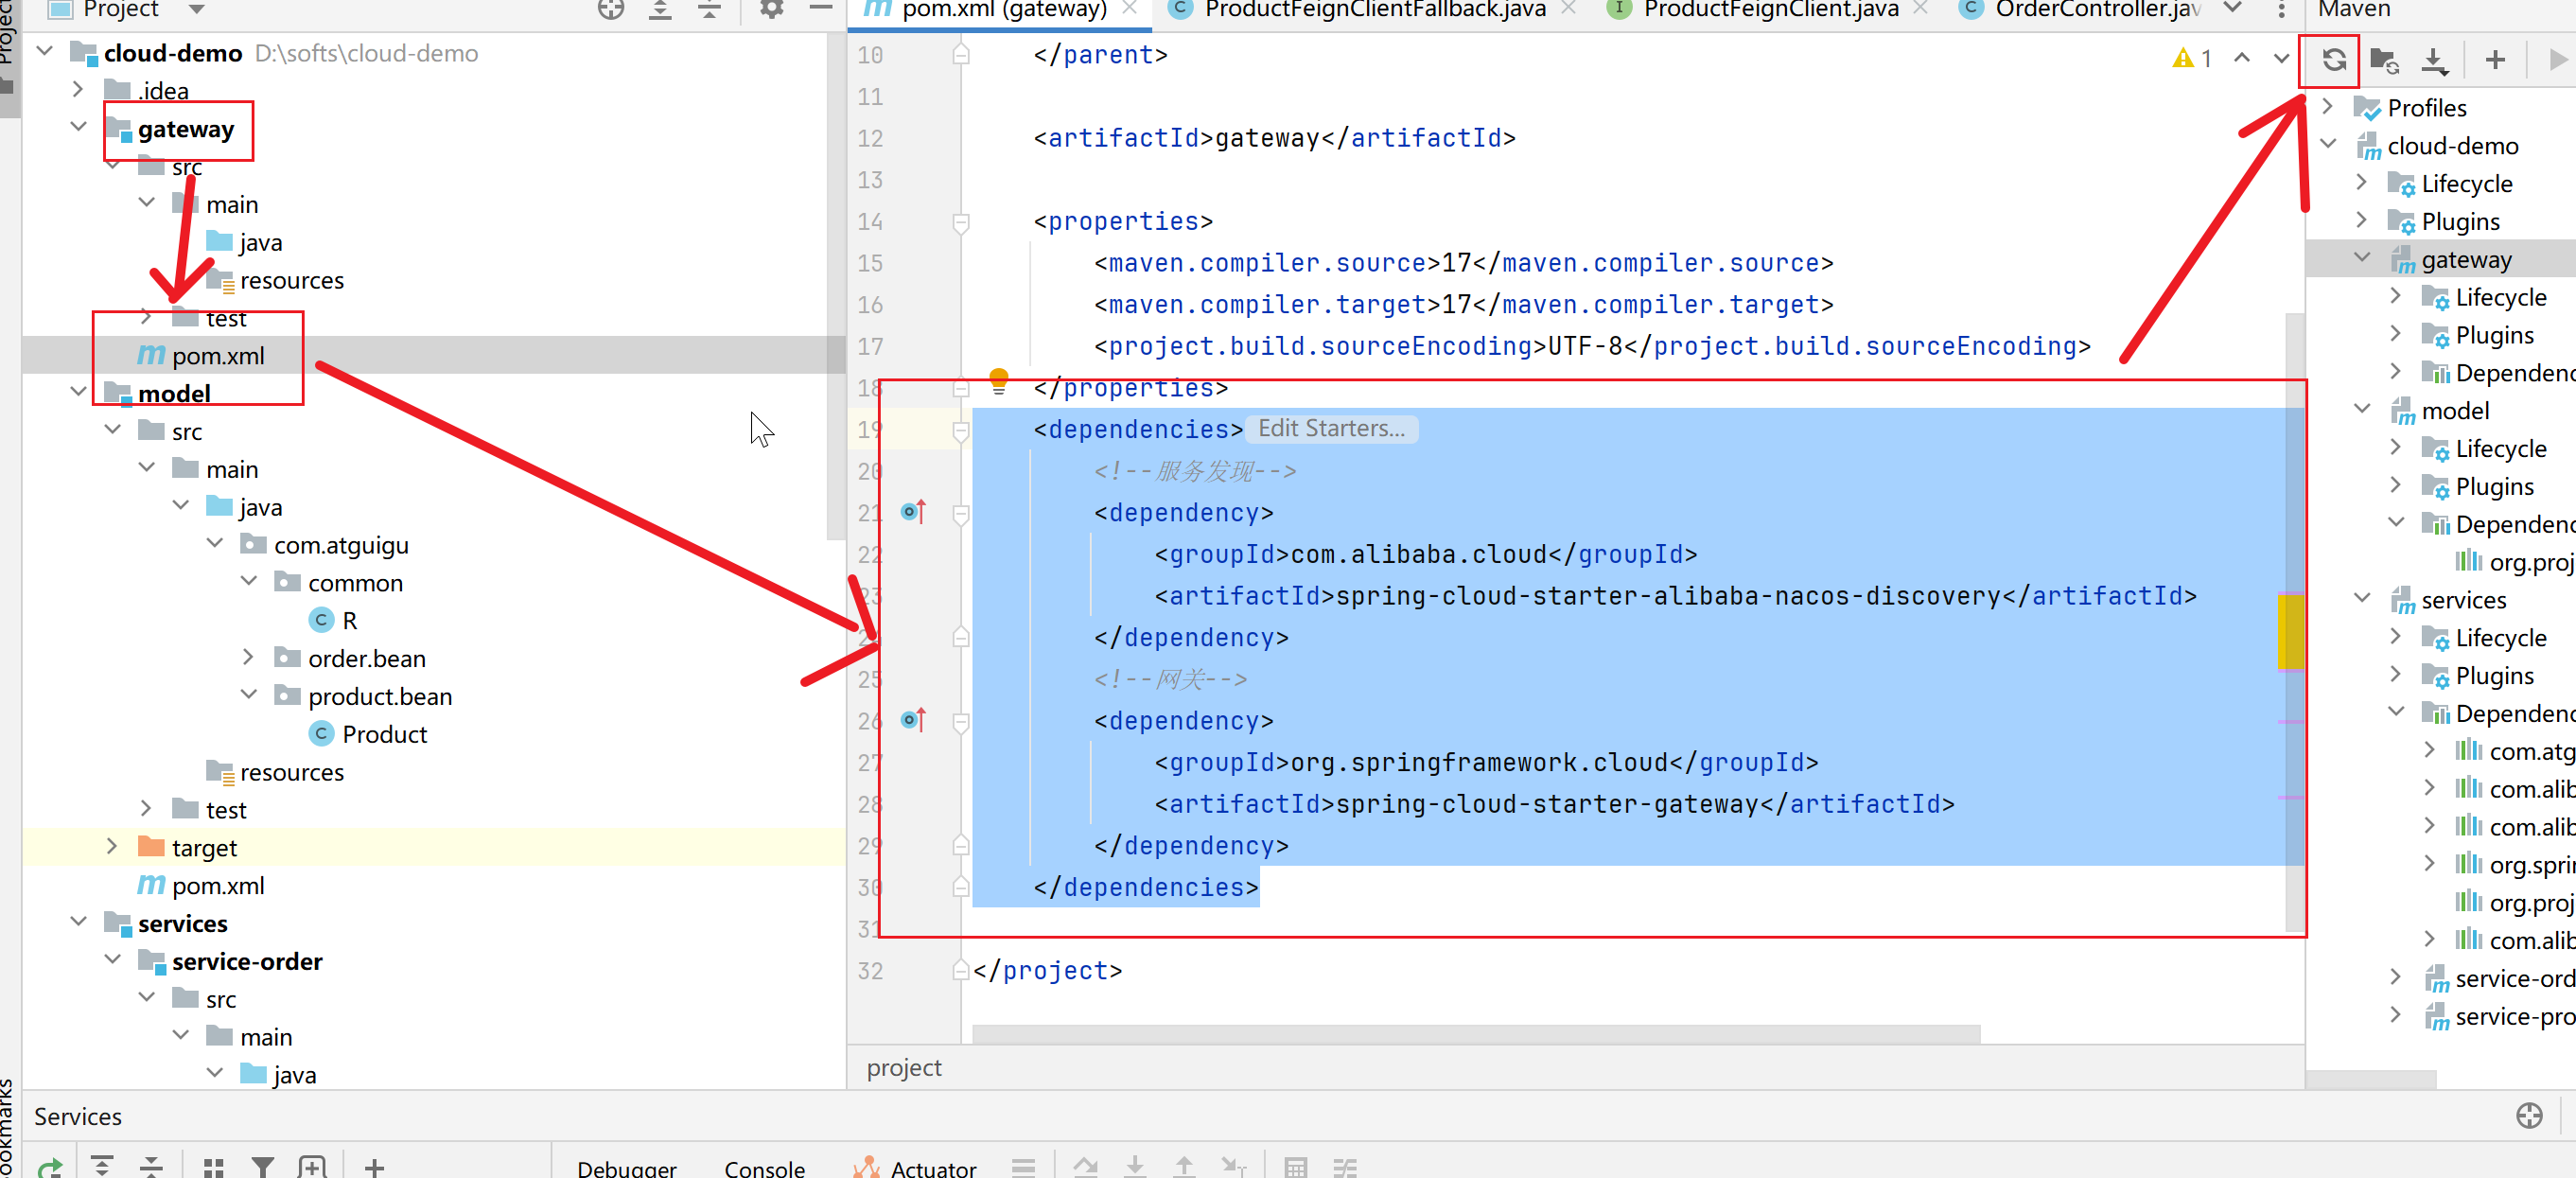The width and height of the screenshot is (2576, 1178).
Task: Open the Actuator tab in Services
Action: point(916,1167)
